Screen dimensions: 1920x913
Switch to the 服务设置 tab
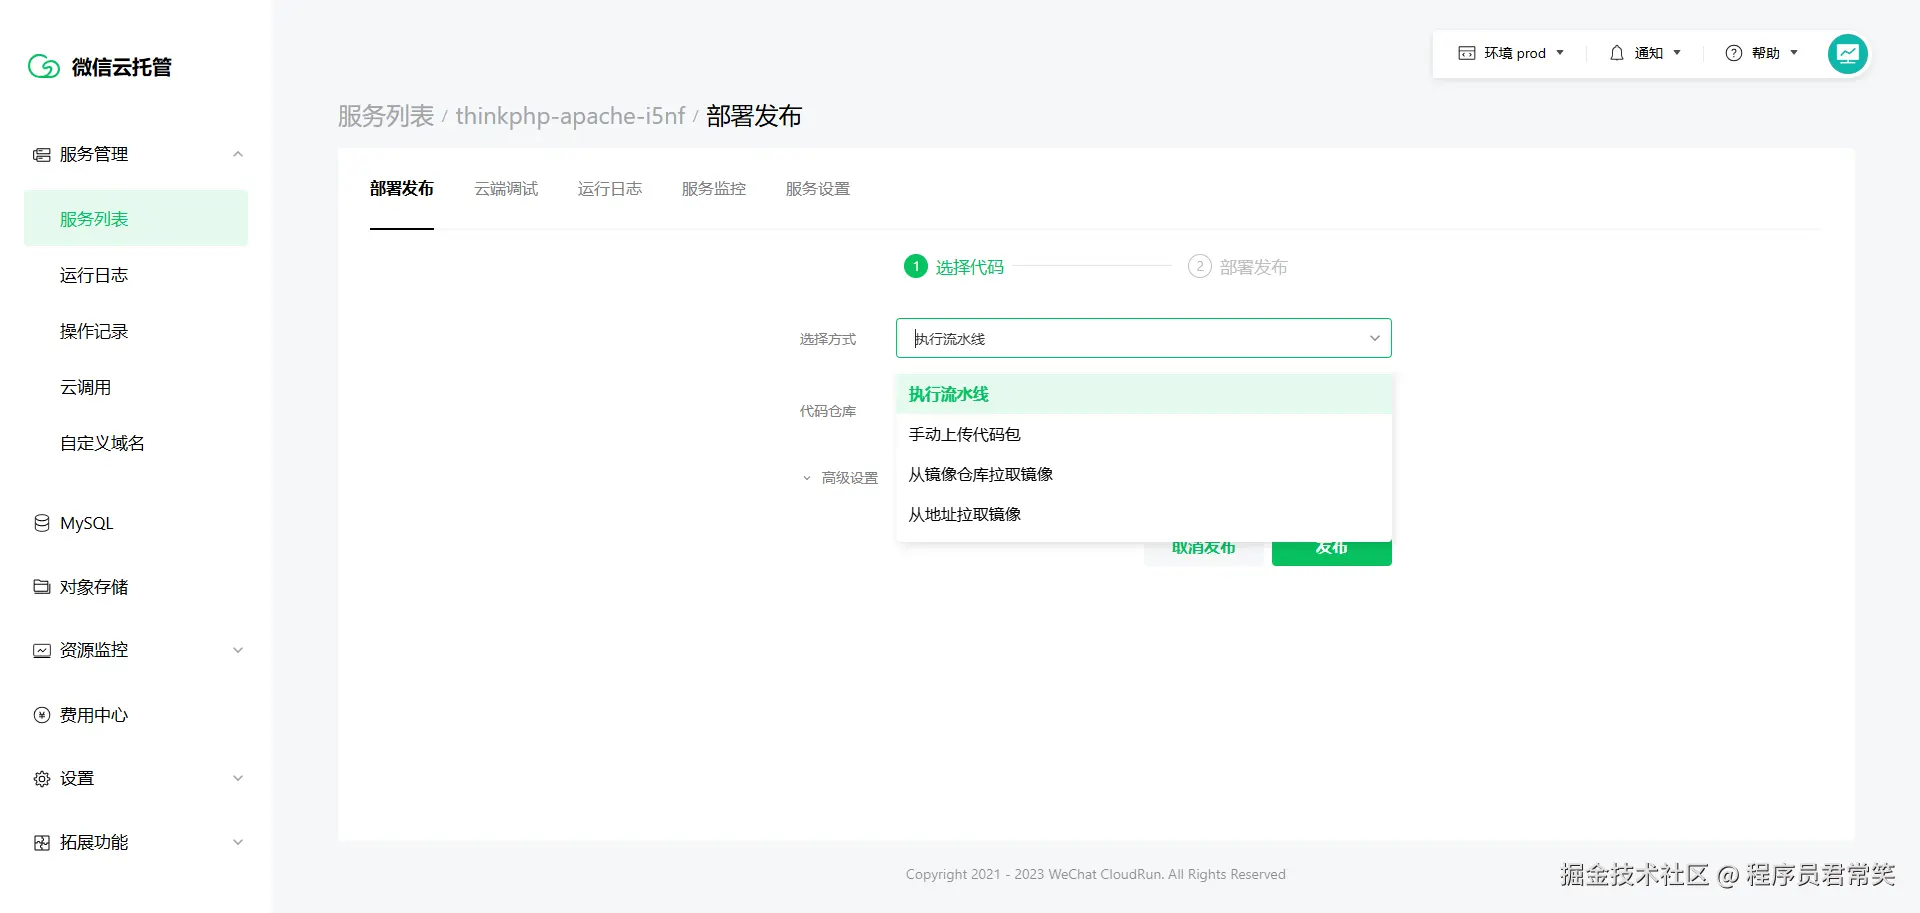[818, 189]
